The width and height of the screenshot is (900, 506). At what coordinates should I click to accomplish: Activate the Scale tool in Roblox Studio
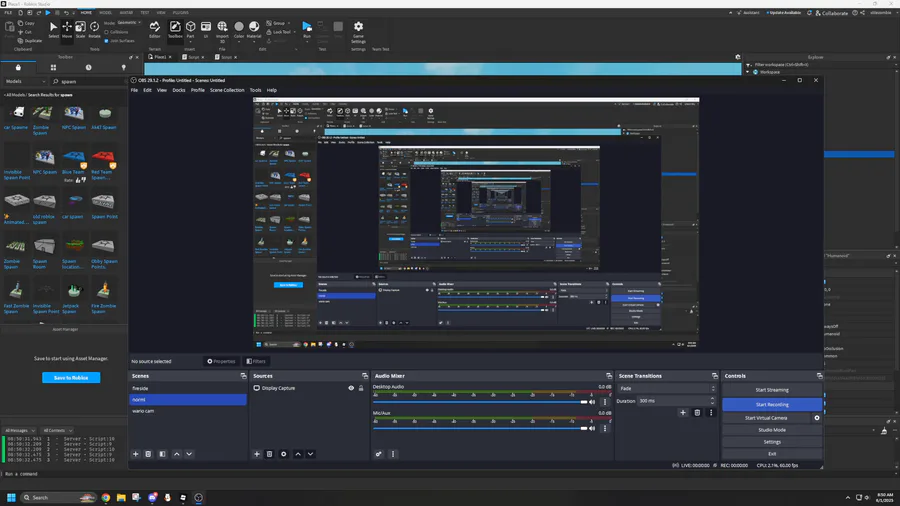(80, 29)
